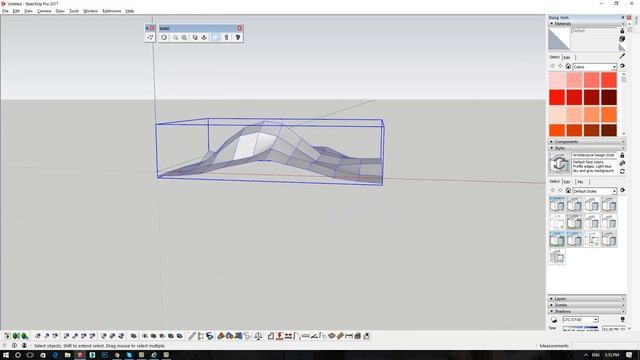Open the UTC time zone dropdown

tap(580, 320)
